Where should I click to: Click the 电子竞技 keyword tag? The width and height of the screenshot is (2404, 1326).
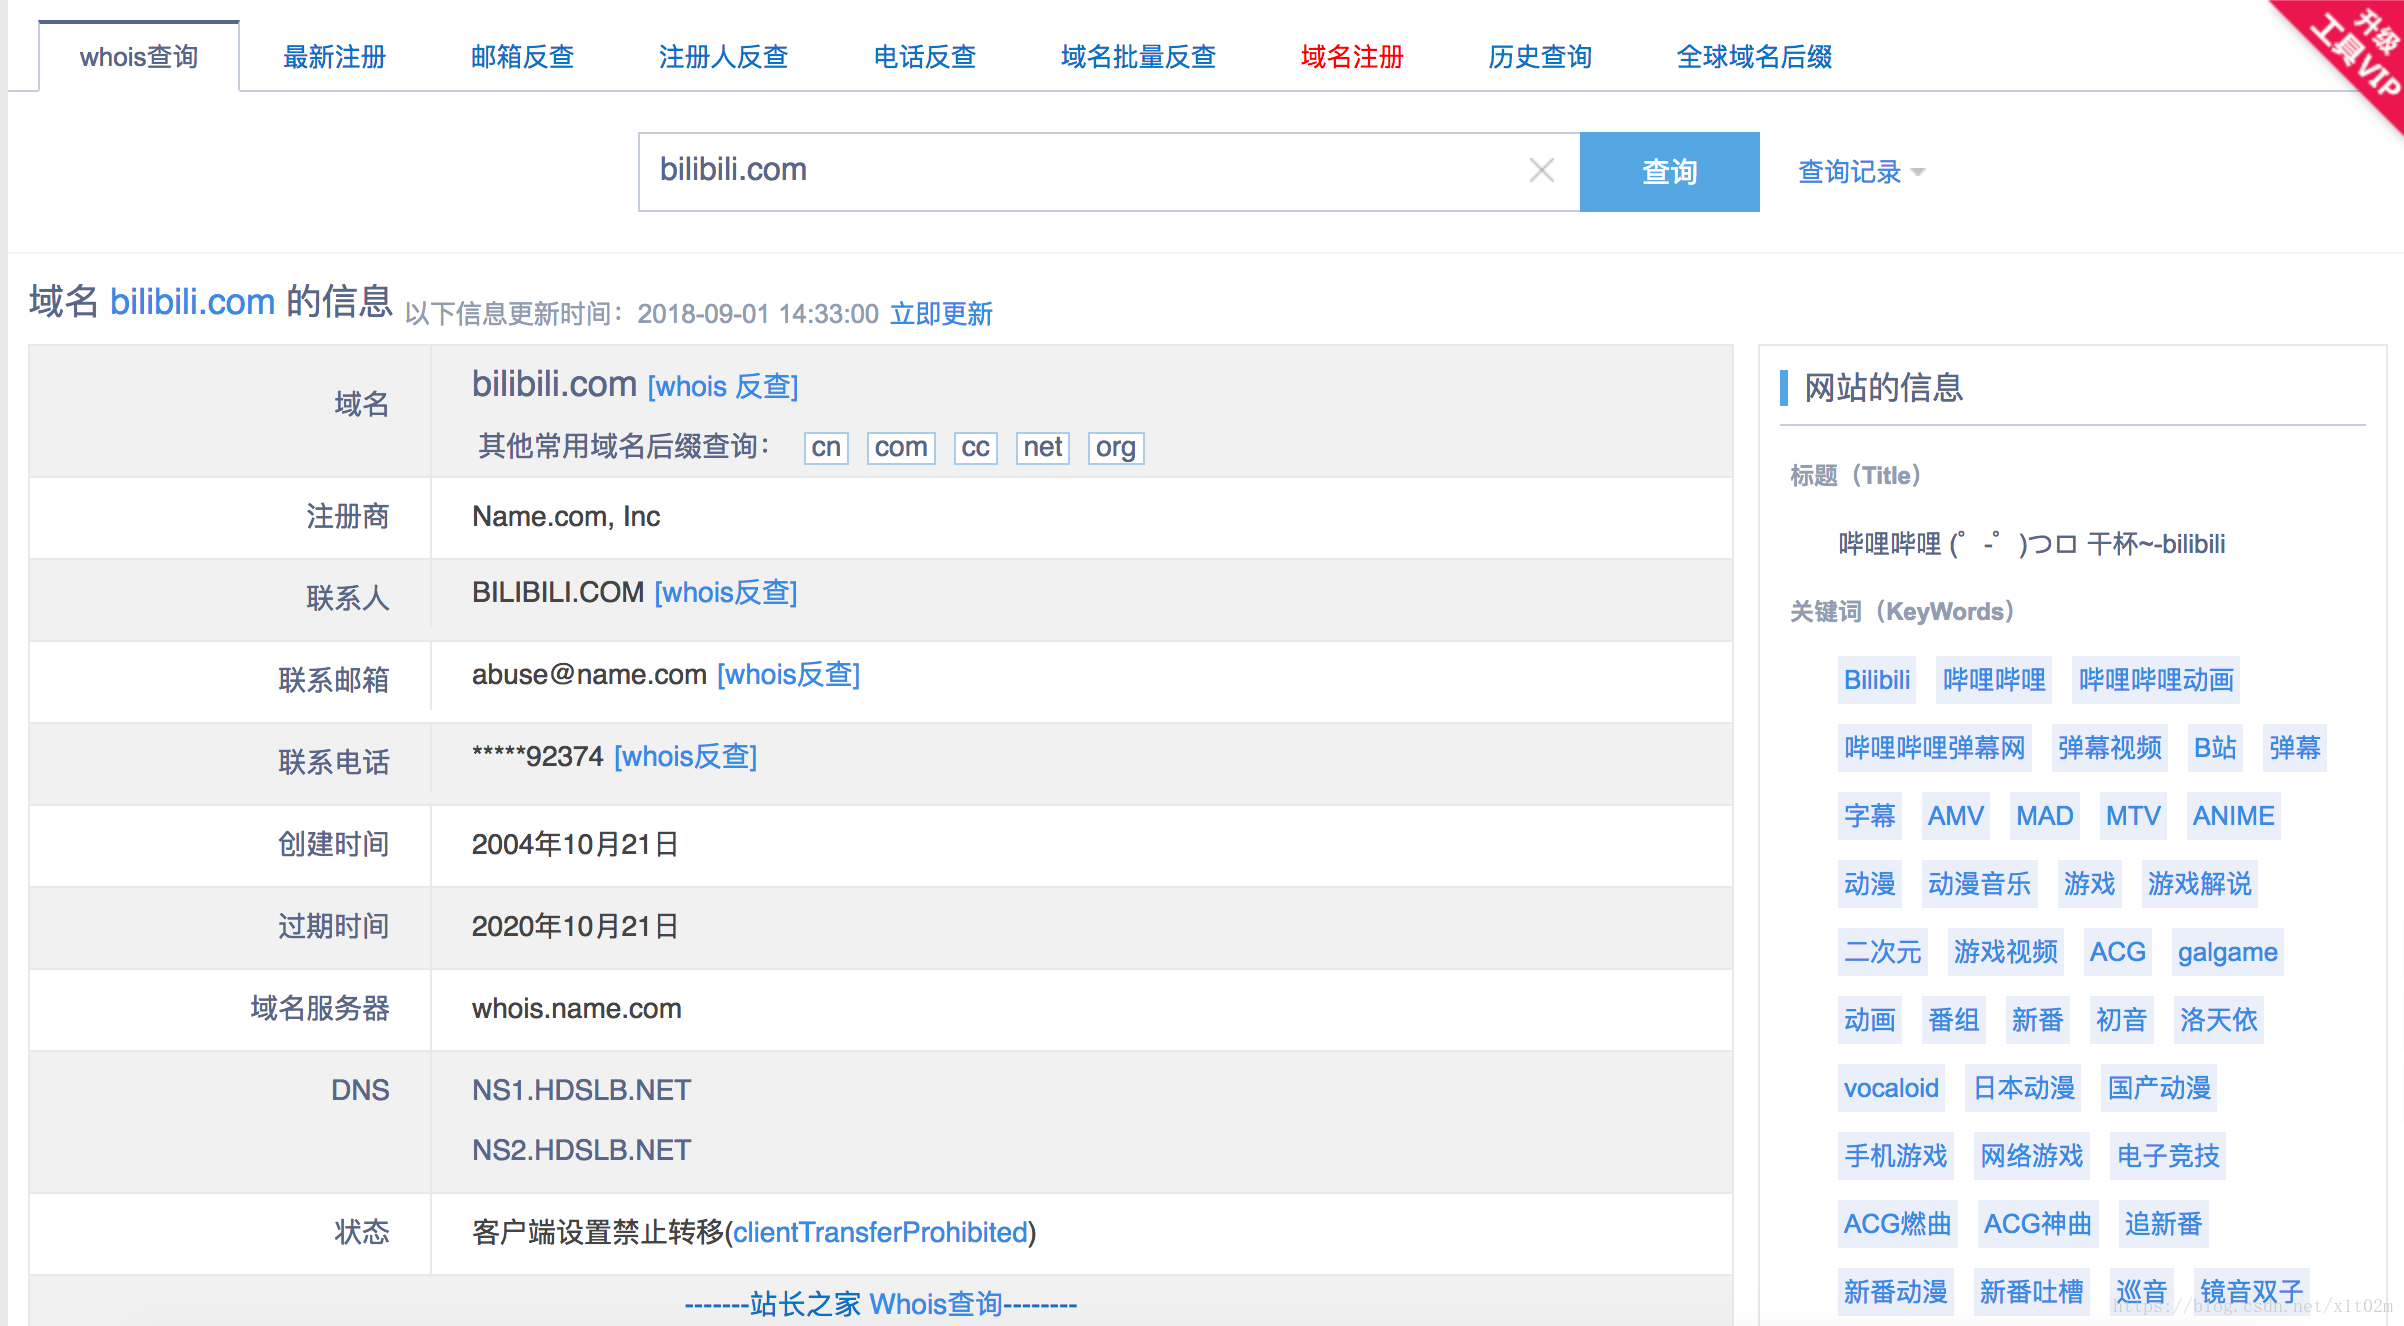2168,1156
